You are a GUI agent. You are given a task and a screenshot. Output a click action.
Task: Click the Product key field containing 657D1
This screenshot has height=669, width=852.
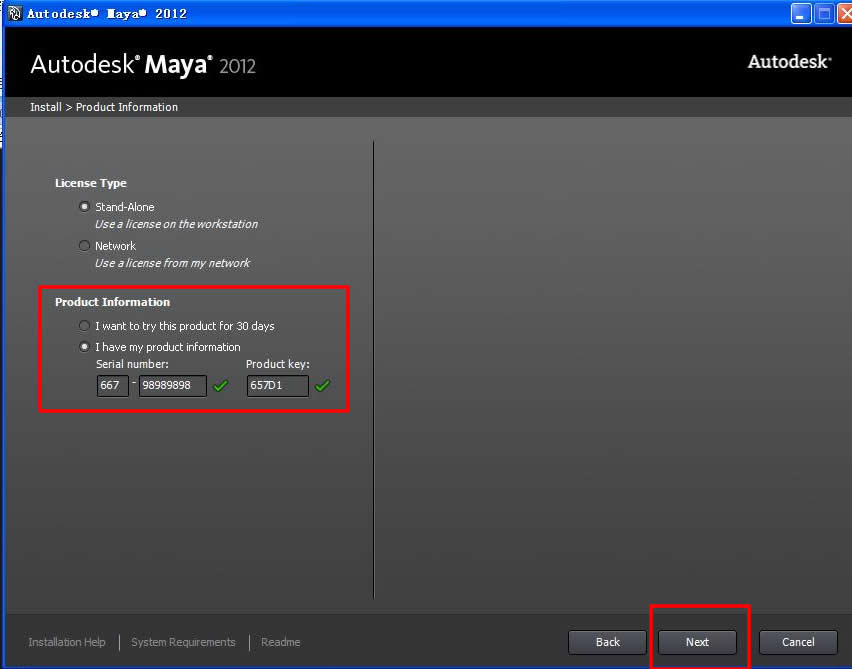click(x=278, y=385)
